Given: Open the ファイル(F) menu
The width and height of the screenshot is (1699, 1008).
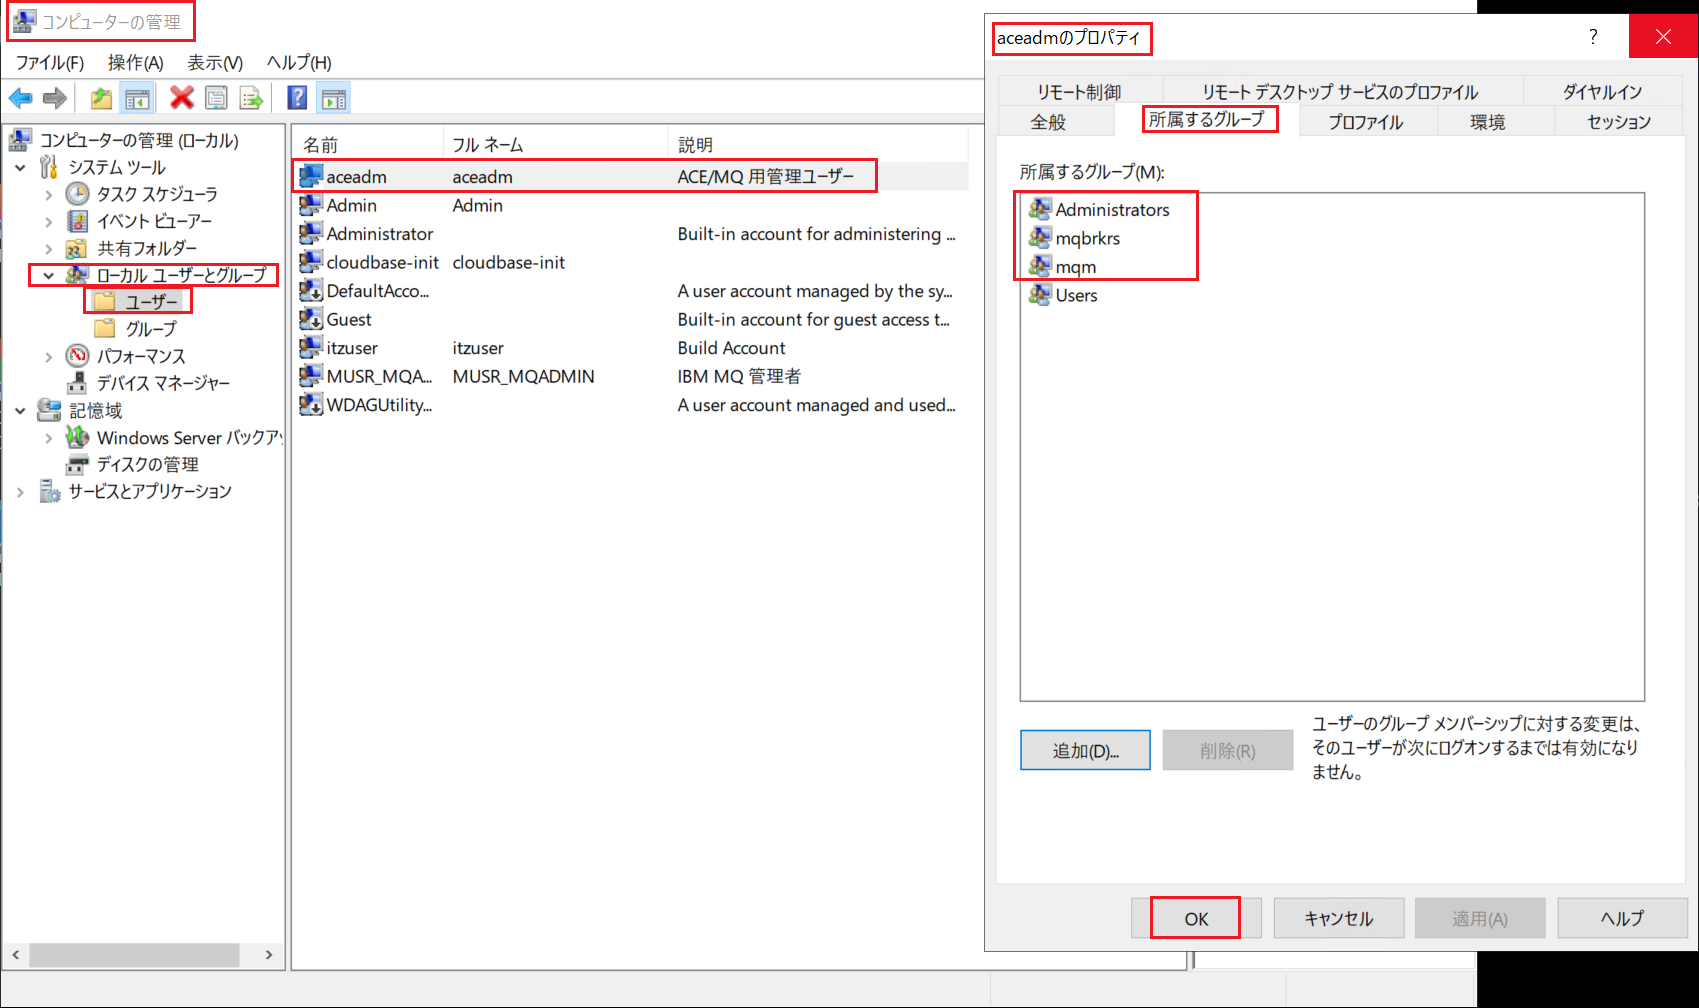Looking at the screenshot, I should pyautogui.click(x=50, y=62).
